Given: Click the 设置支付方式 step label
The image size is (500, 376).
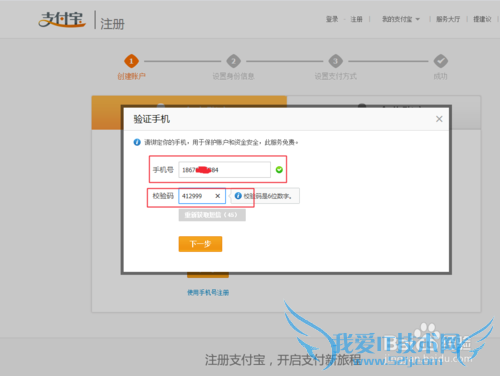Looking at the screenshot, I should coord(336,76).
